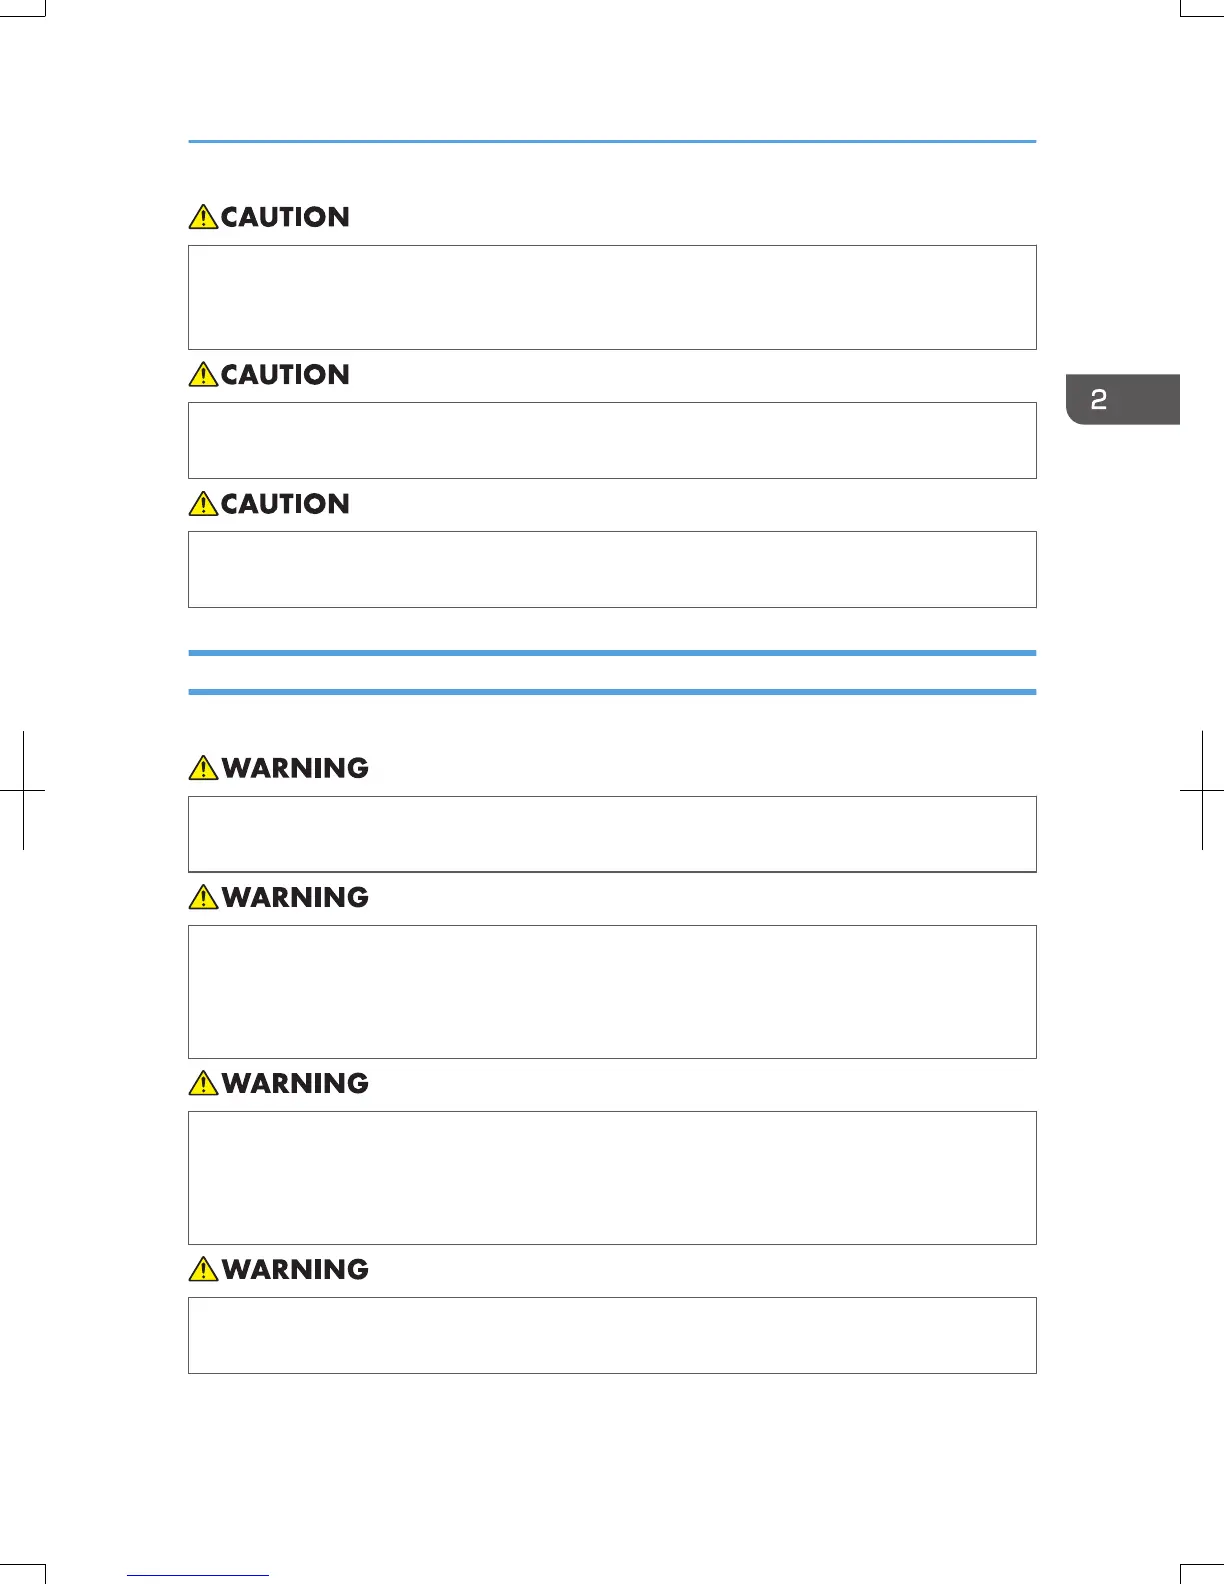Image resolution: width=1224 pixels, height=1584 pixels.
Task: Click the second CAUTION warning triangle icon
Action: click(203, 375)
